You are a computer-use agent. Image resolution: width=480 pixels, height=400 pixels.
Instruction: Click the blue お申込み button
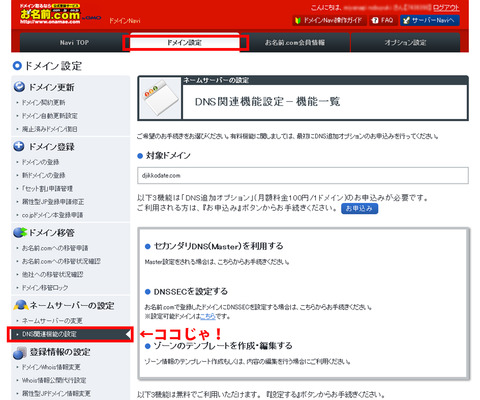[359, 208]
